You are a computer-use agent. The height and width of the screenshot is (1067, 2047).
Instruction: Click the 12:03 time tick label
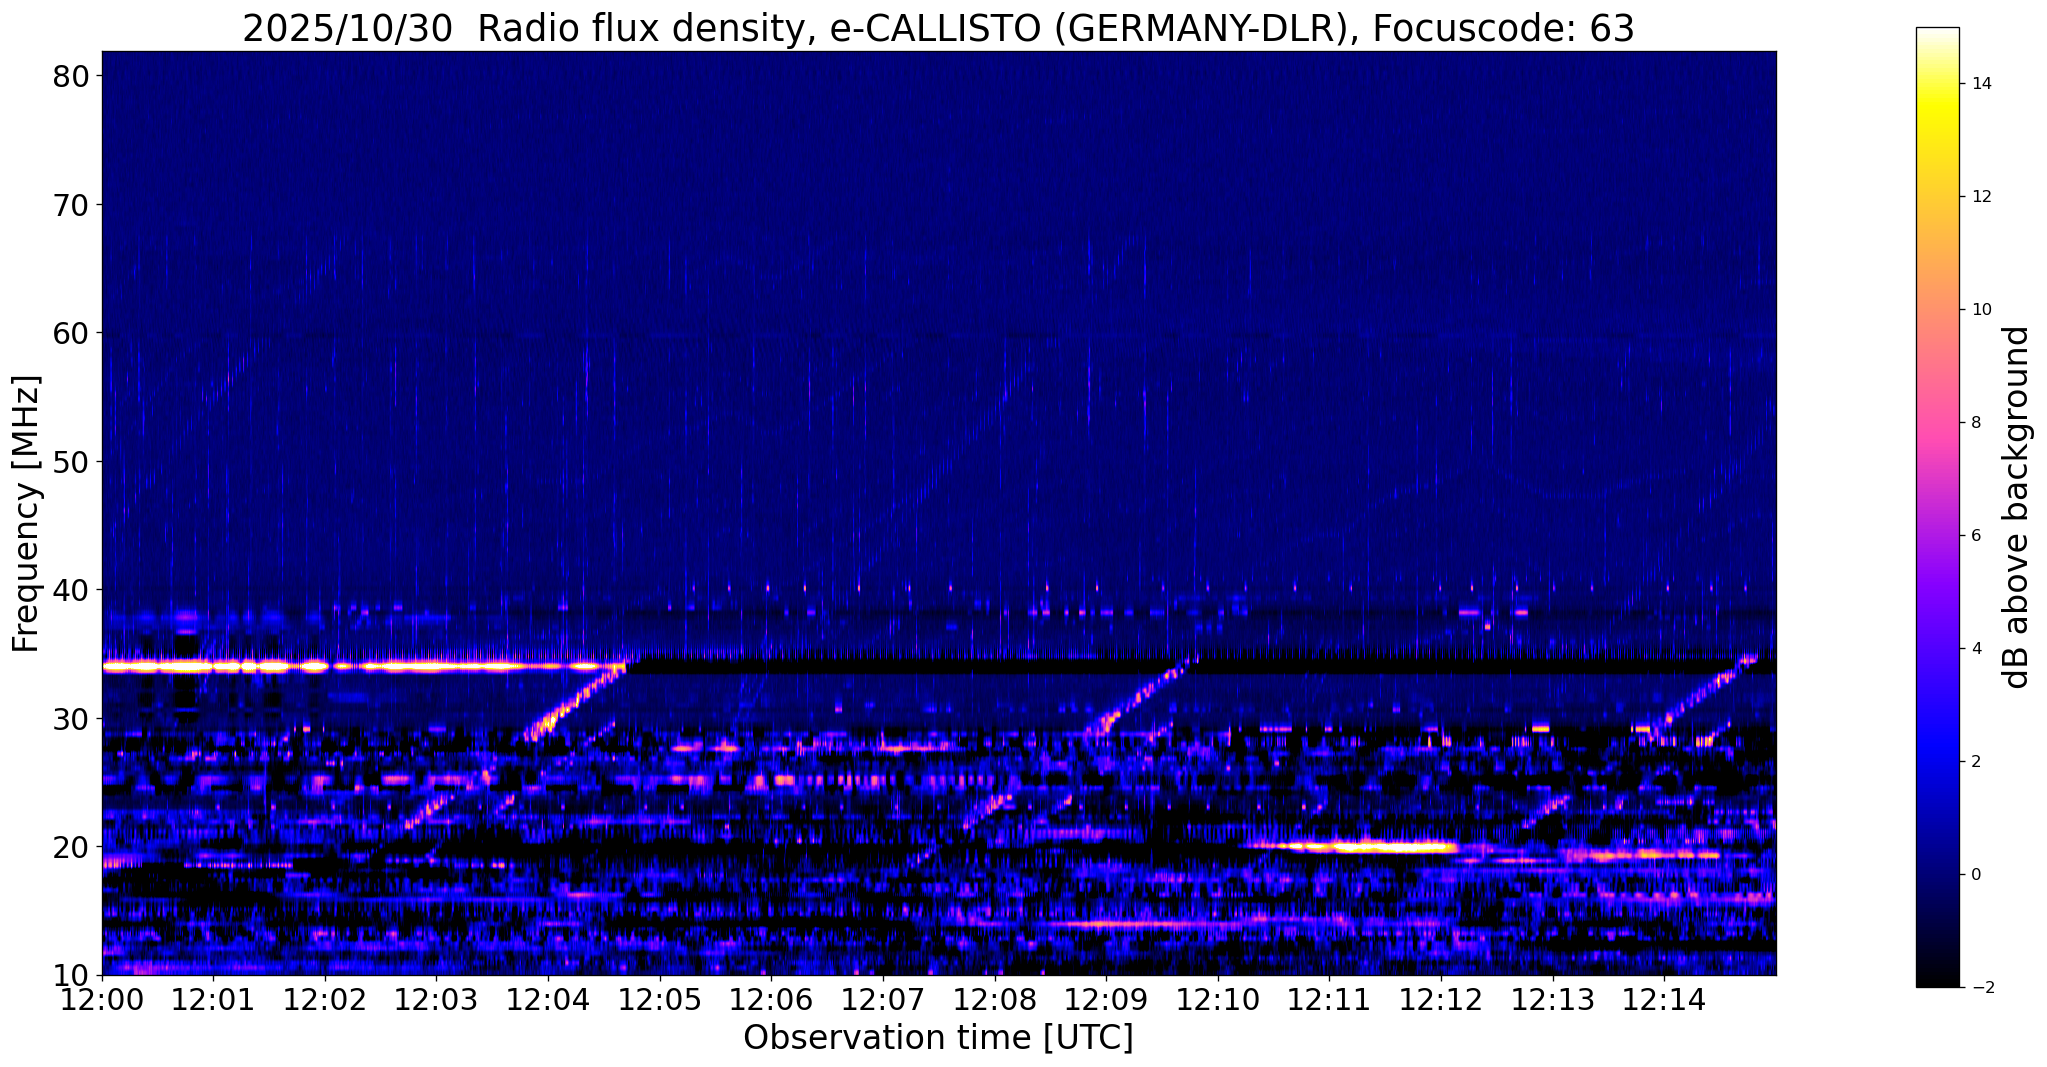coord(436,1000)
